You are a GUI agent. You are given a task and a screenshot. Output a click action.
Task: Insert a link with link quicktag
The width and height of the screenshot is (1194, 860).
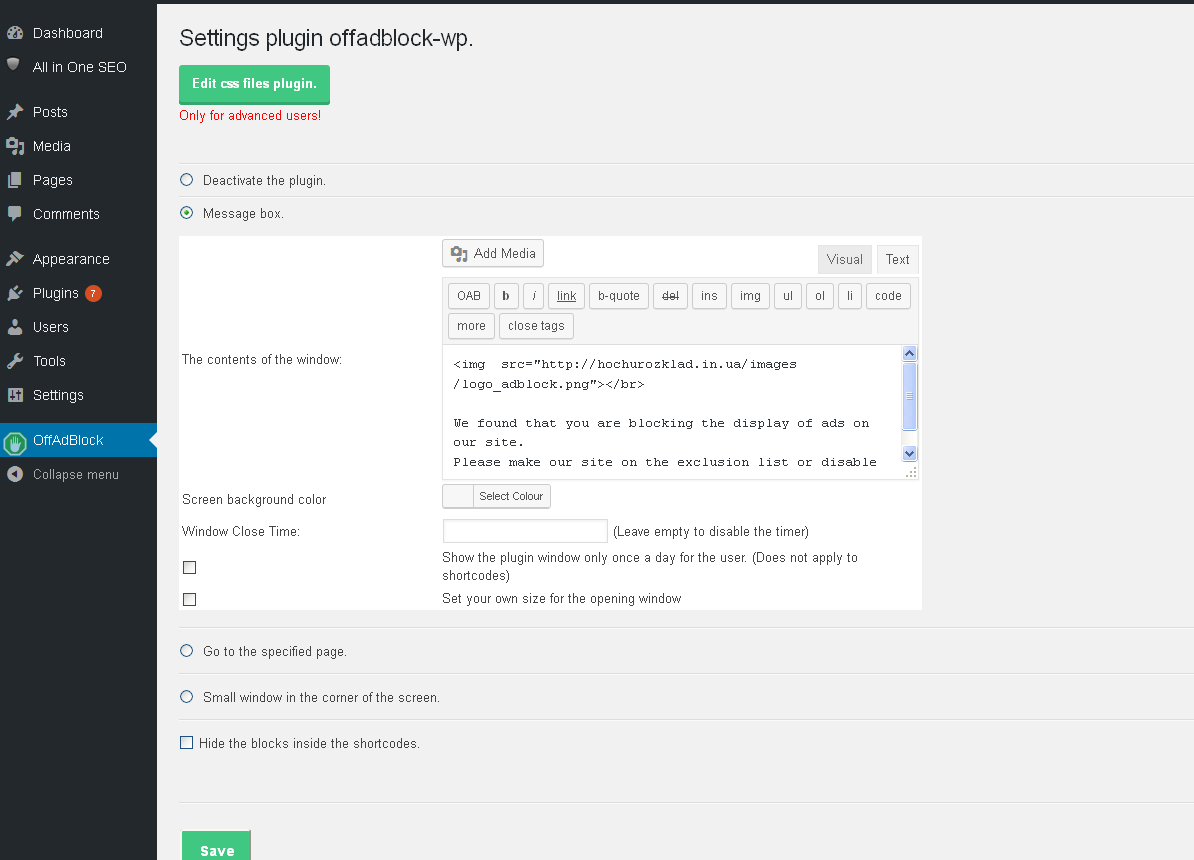[567, 296]
